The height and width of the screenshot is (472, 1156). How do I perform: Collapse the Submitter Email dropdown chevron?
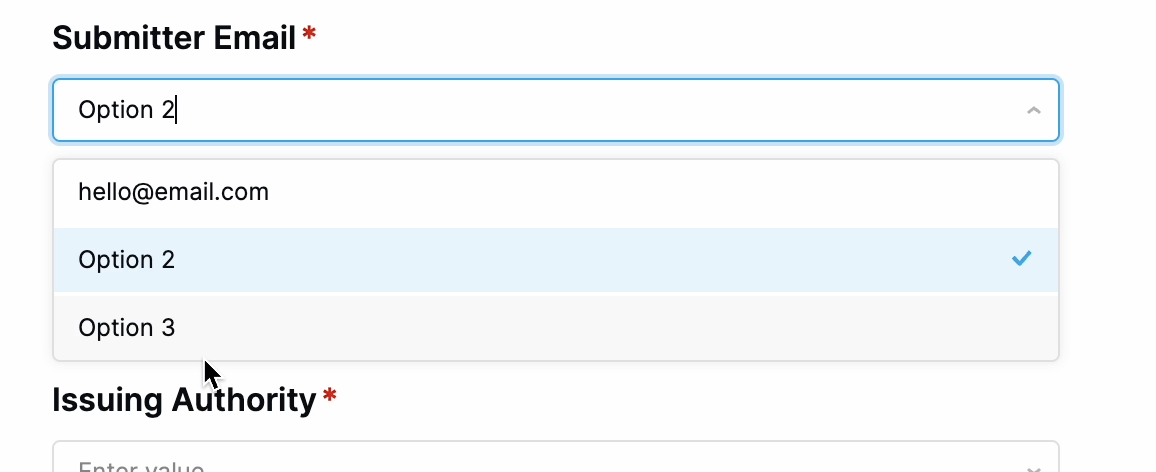click(x=1034, y=111)
